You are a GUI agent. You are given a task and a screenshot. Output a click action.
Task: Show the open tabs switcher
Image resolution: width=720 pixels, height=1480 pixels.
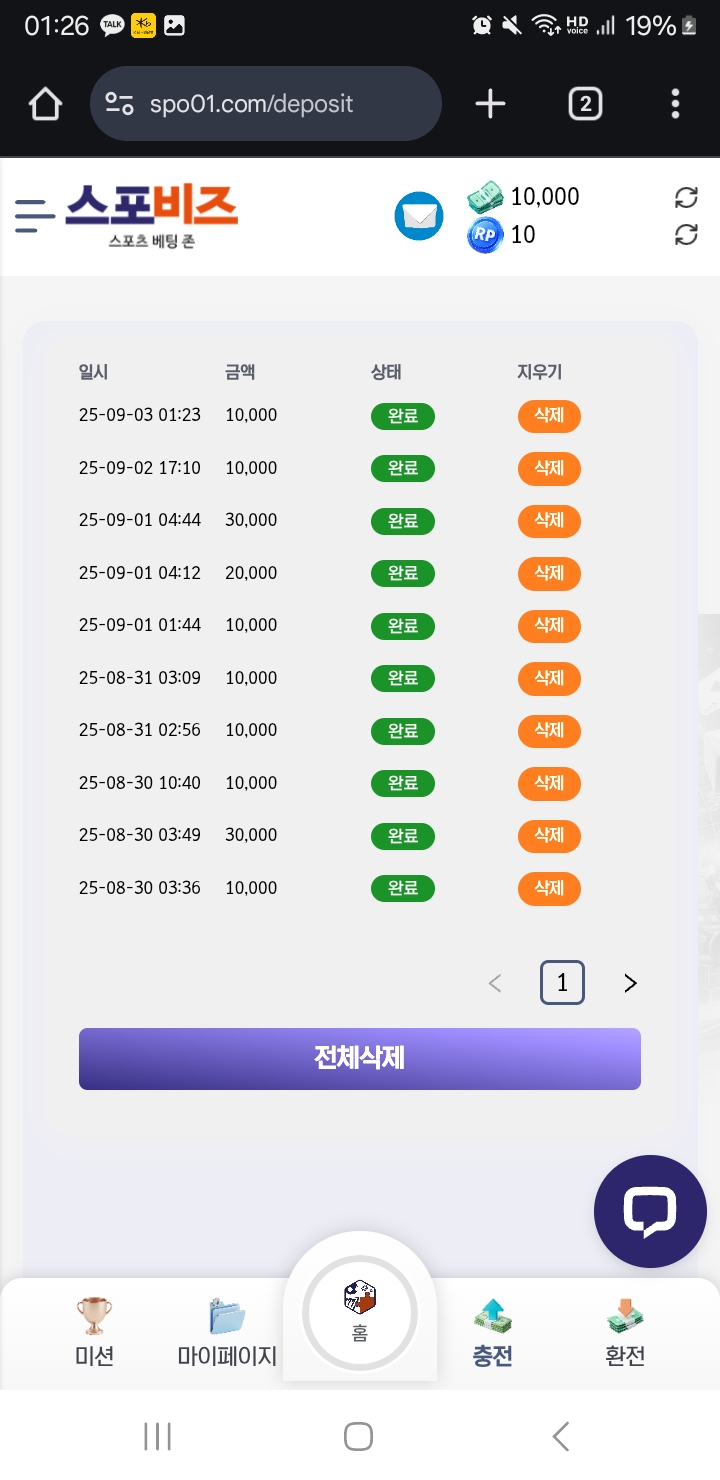585,104
